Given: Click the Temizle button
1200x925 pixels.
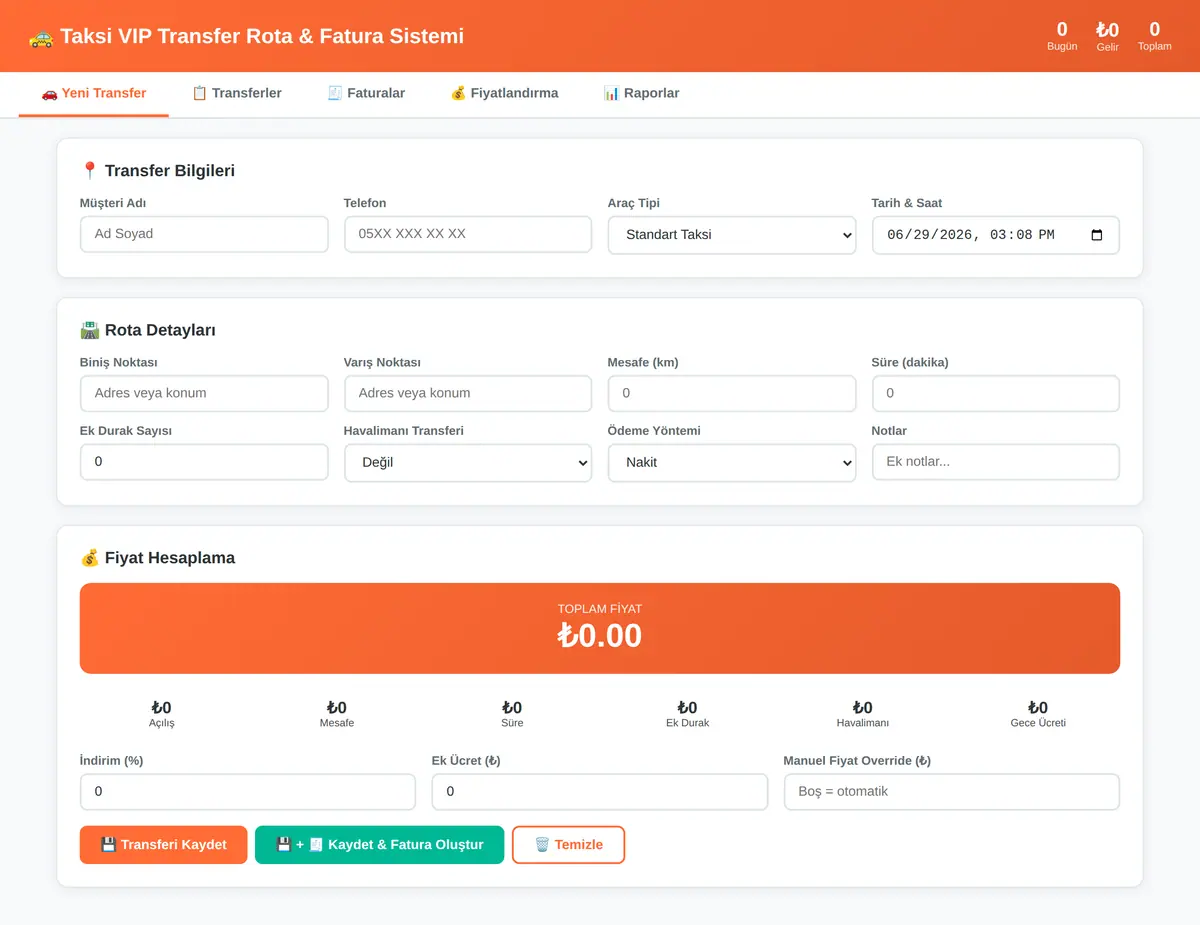Looking at the screenshot, I should (x=568, y=845).
